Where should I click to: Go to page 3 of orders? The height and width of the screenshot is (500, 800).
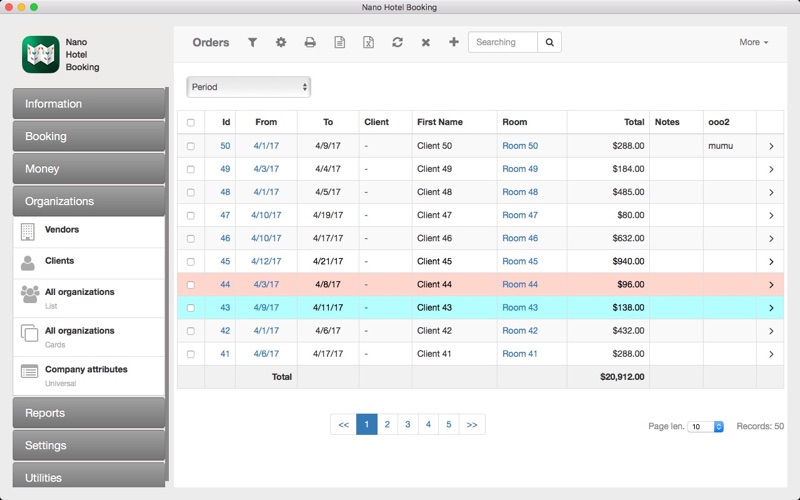[408, 424]
